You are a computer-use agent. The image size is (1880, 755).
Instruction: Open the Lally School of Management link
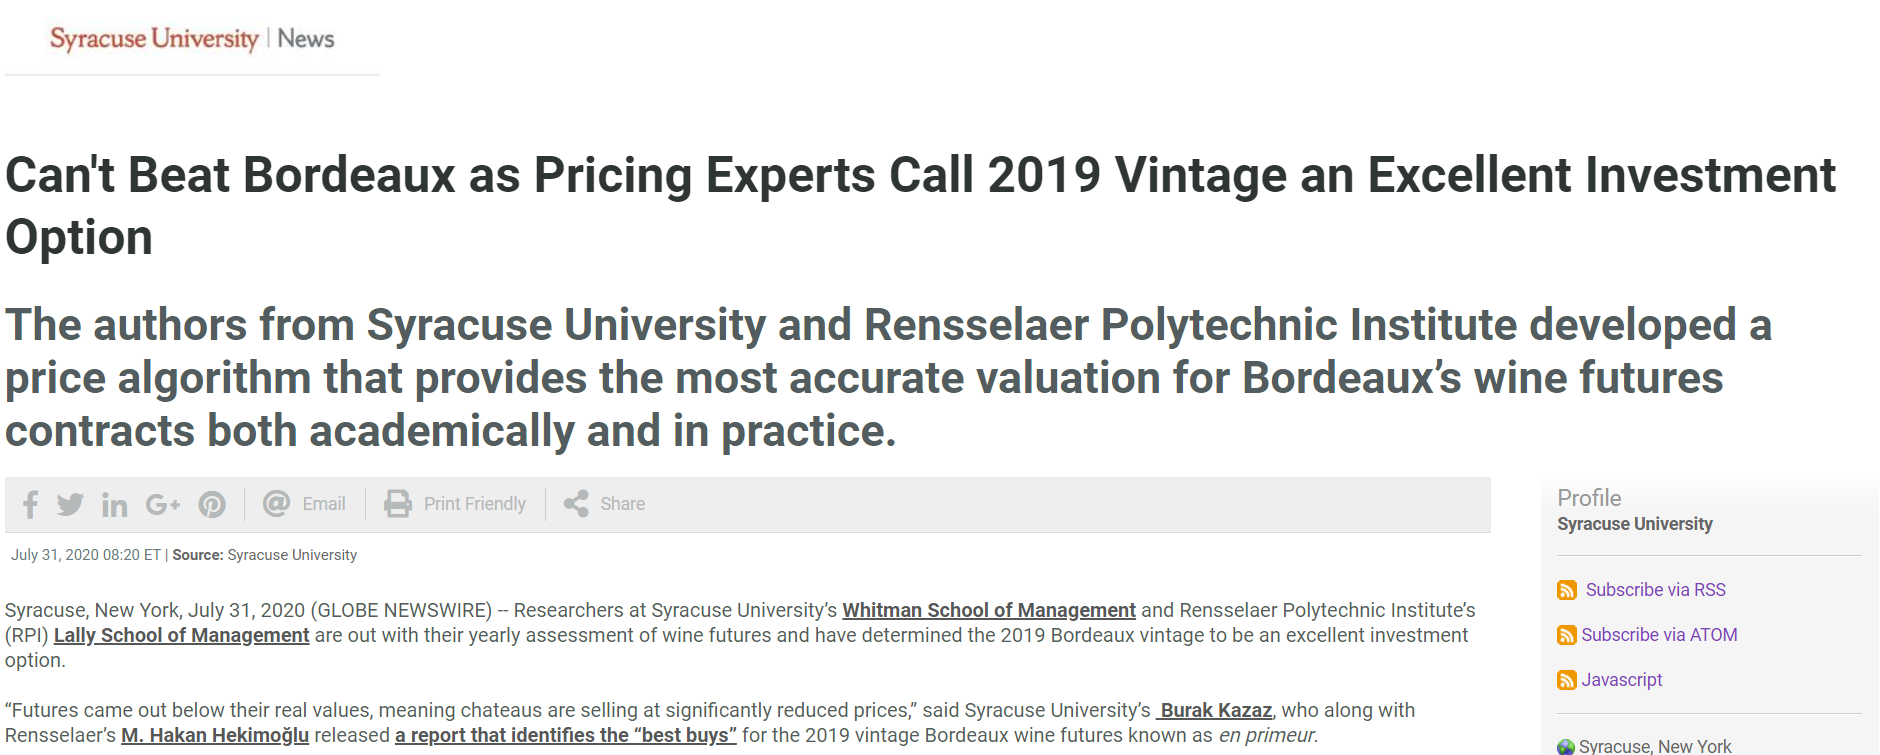(x=182, y=635)
